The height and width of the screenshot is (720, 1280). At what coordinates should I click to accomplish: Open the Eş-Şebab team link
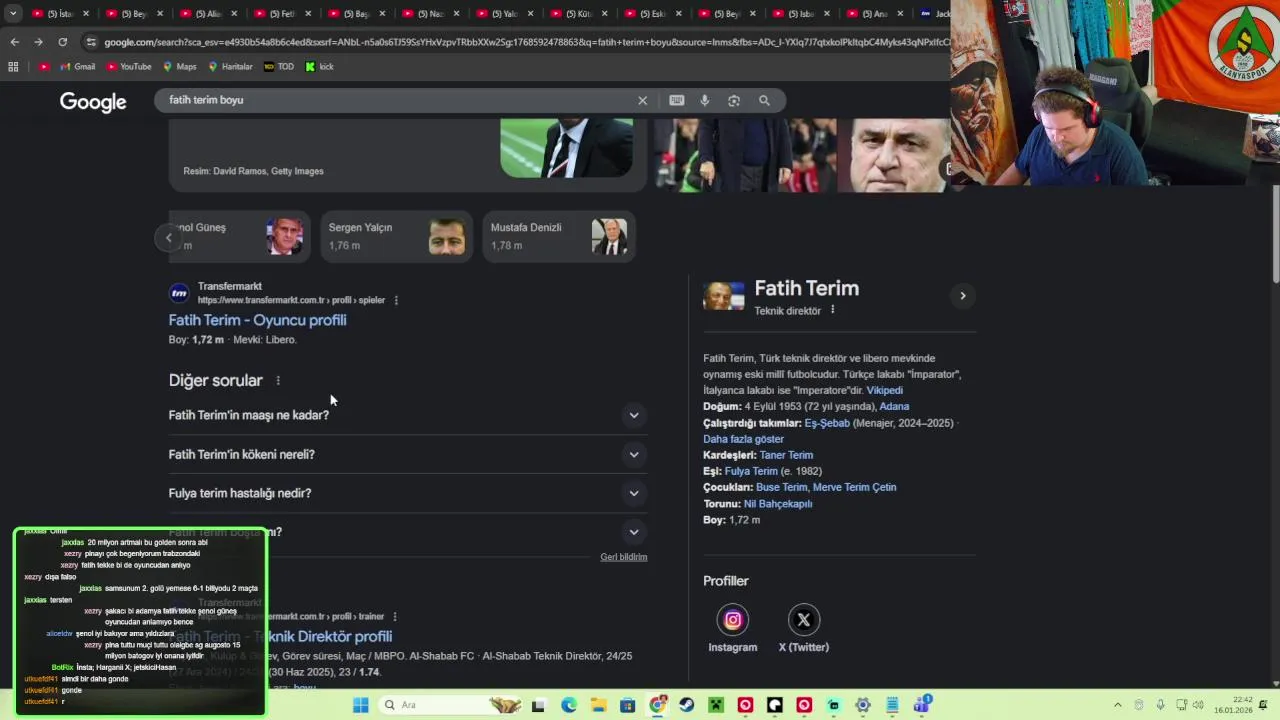point(827,423)
